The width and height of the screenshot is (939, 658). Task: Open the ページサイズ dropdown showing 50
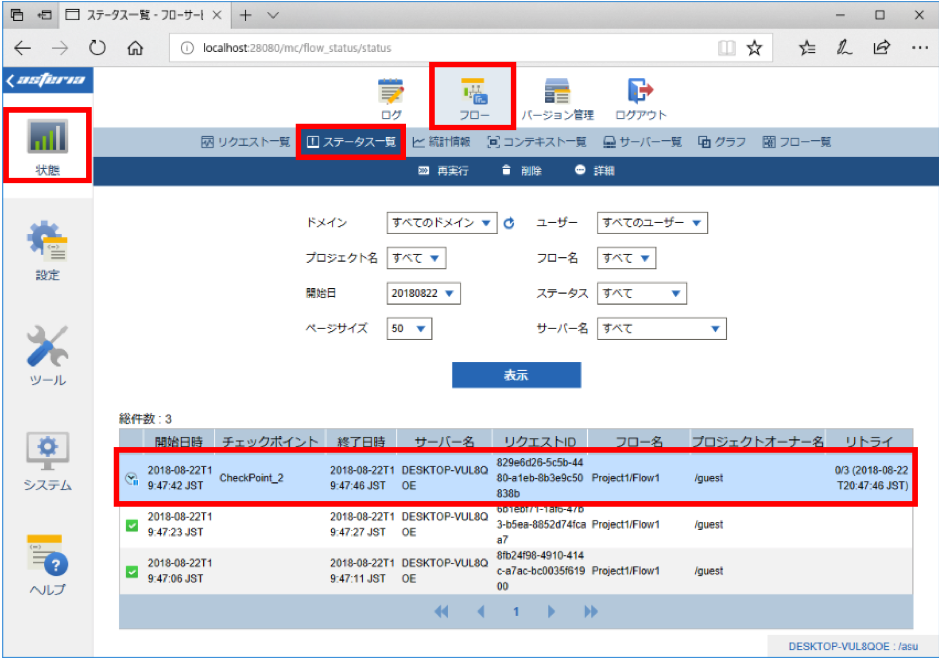[x=409, y=329]
